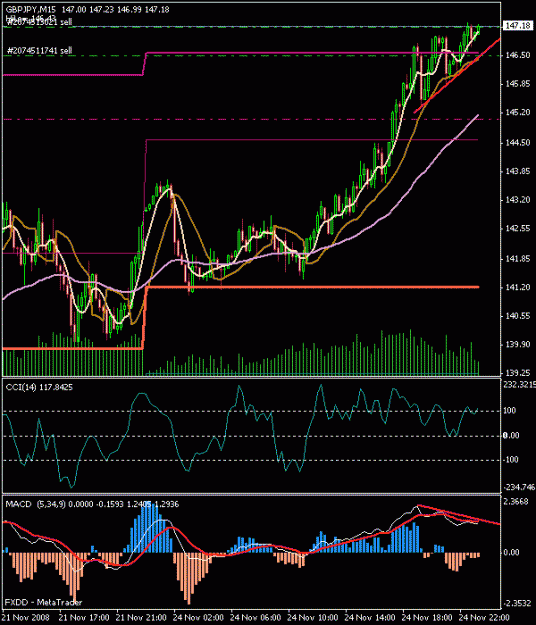Screen dimensions: 536x625
Task: Click the 21 Nov 21:00 time axis label
Action: coord(141,617)
